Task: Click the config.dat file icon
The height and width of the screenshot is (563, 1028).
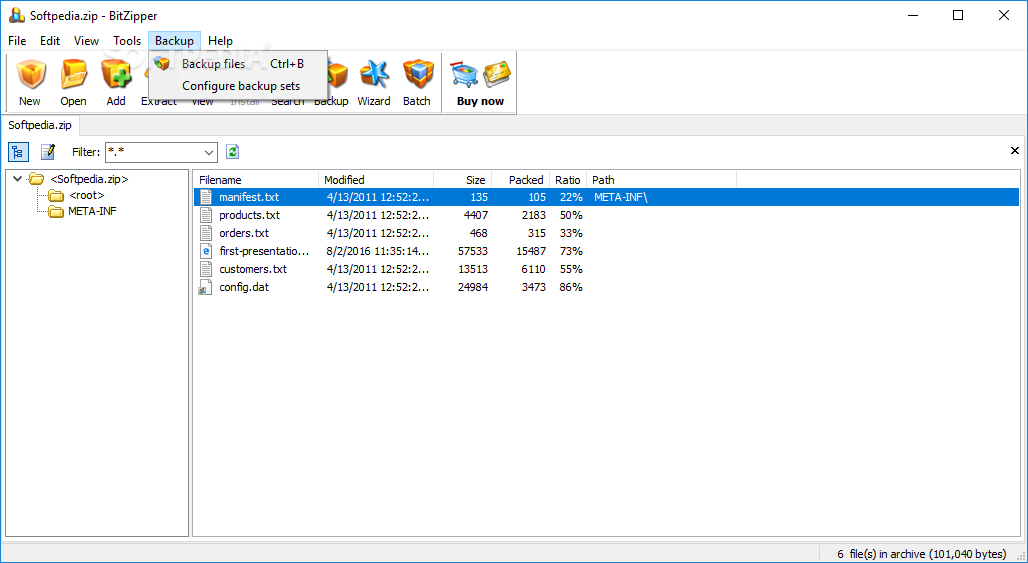Action: [x=206, y=287]
